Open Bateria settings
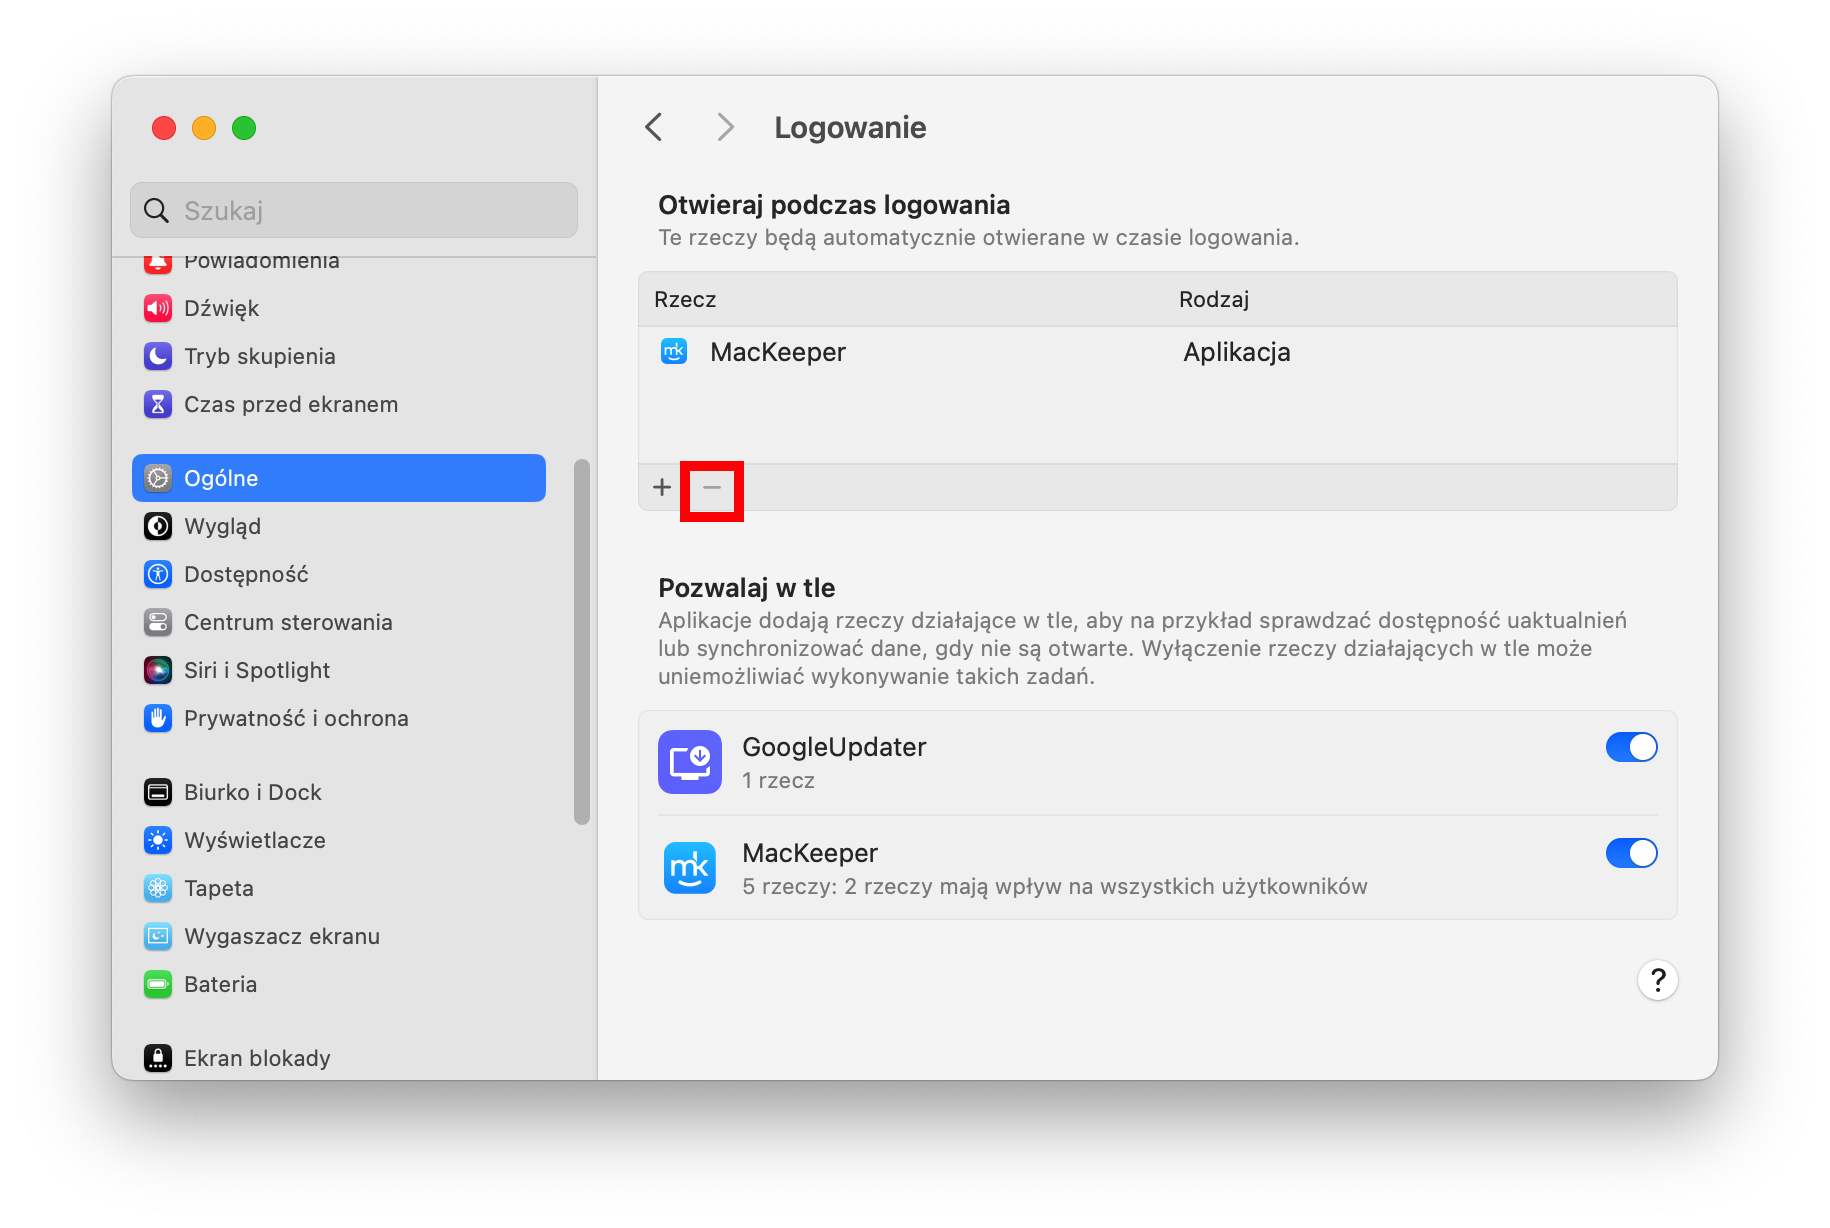This screenshot has height=1228, width=1830. pos(339,984)
